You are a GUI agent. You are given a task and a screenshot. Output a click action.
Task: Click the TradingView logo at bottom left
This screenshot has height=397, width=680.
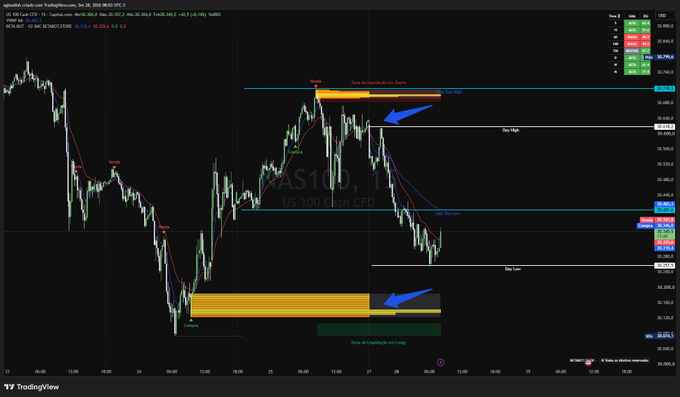coord(31,387)
